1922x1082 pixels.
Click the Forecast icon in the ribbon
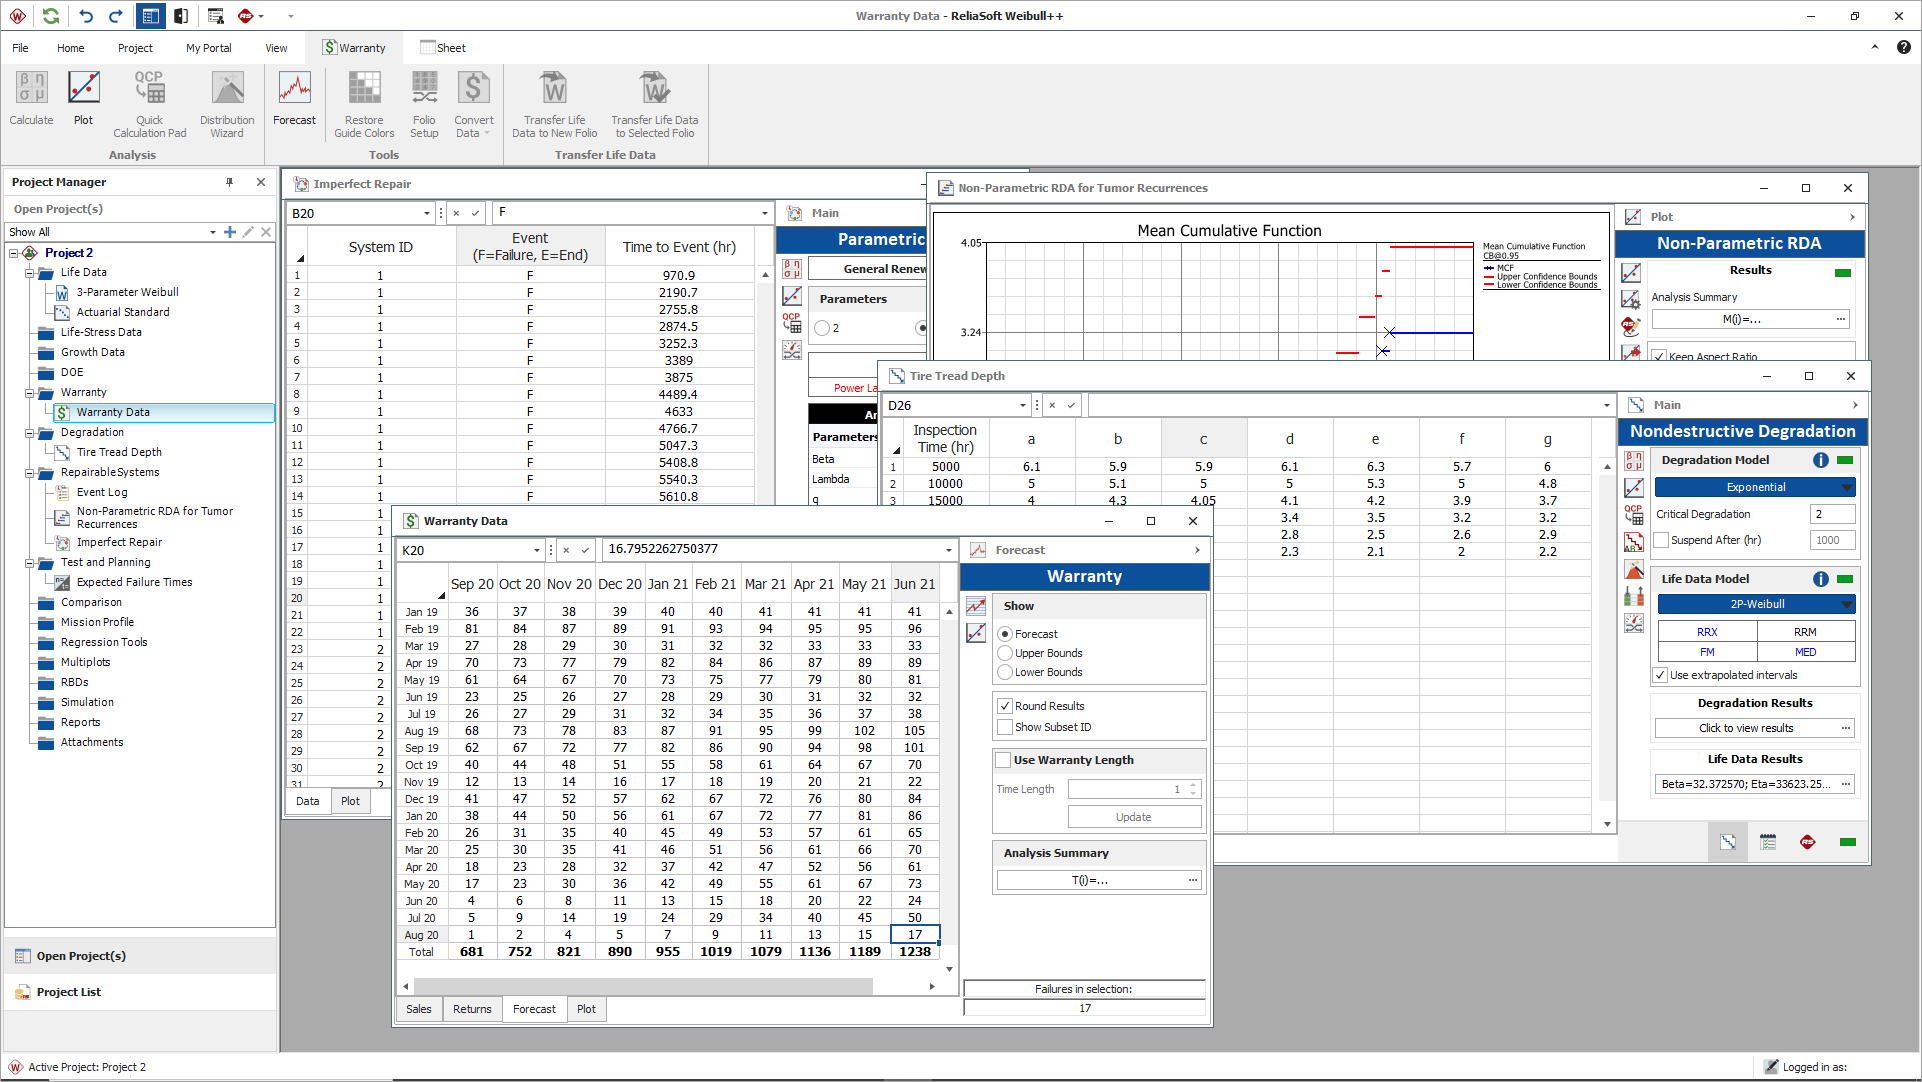coord(294,99)
